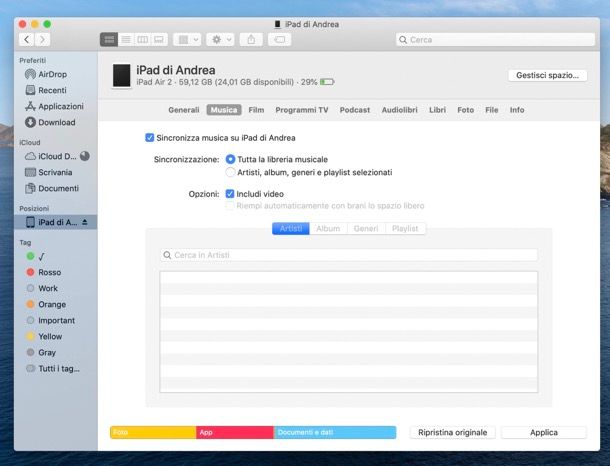Open the gear action menu
This screenshot has width=610, height=466.
point(220,39)
